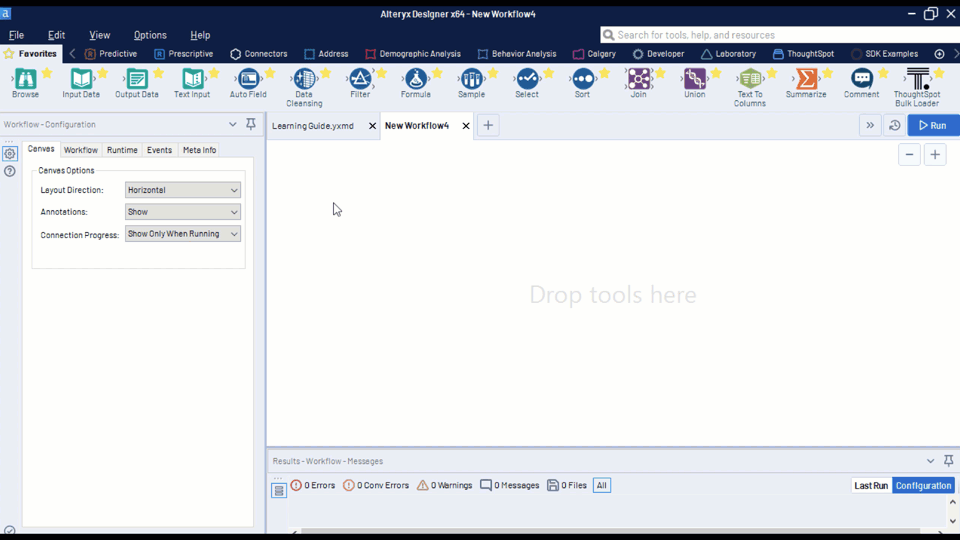Toggle the 0 Warnings filter

click(x=444, y=486)
